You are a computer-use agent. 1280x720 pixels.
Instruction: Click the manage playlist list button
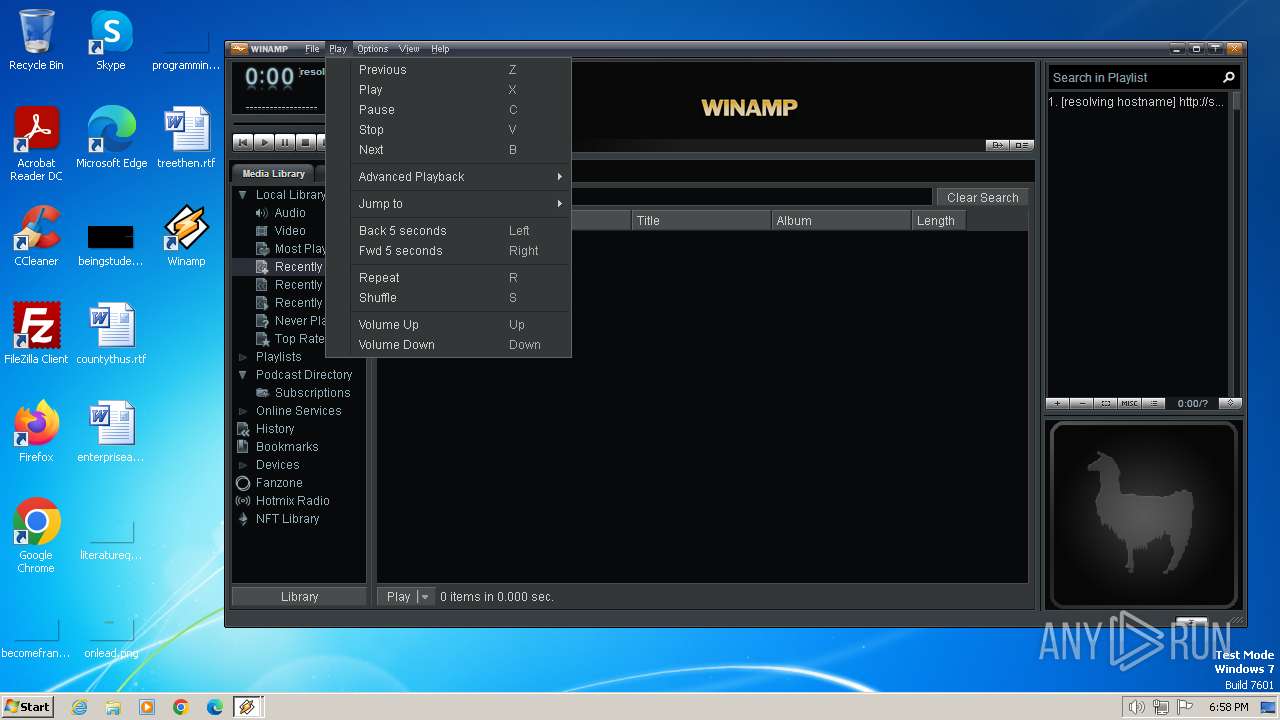coord(1153,404)
